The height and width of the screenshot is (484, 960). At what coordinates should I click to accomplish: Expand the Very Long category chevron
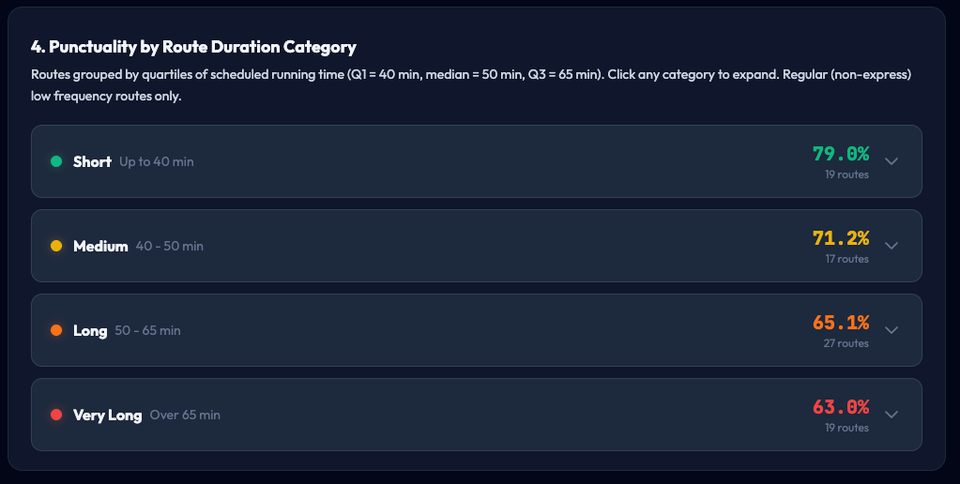(x=892, y=414)
